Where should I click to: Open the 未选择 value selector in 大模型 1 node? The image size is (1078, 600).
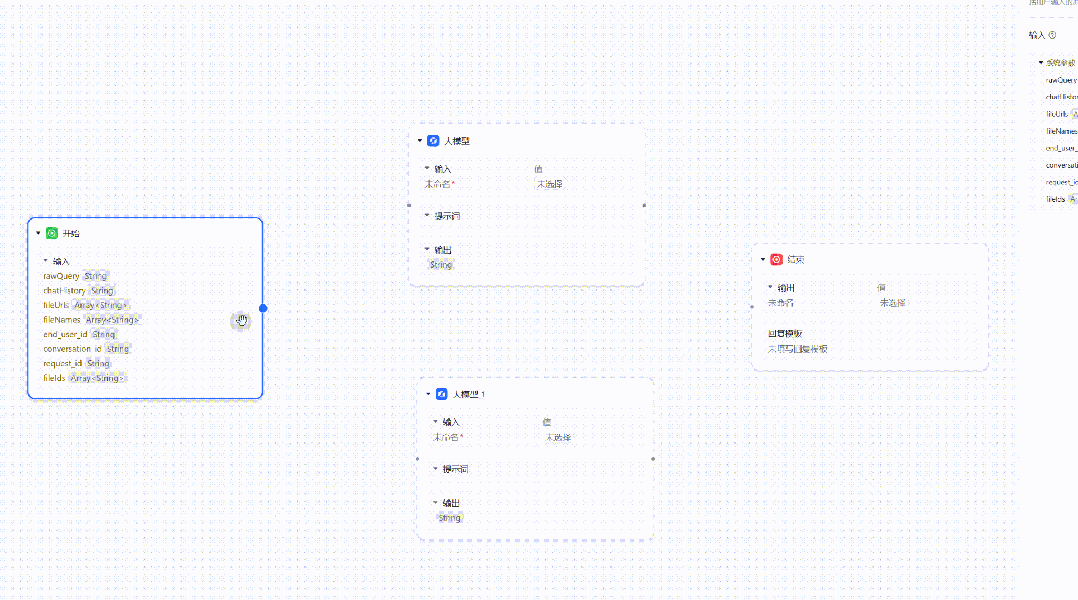558,437
